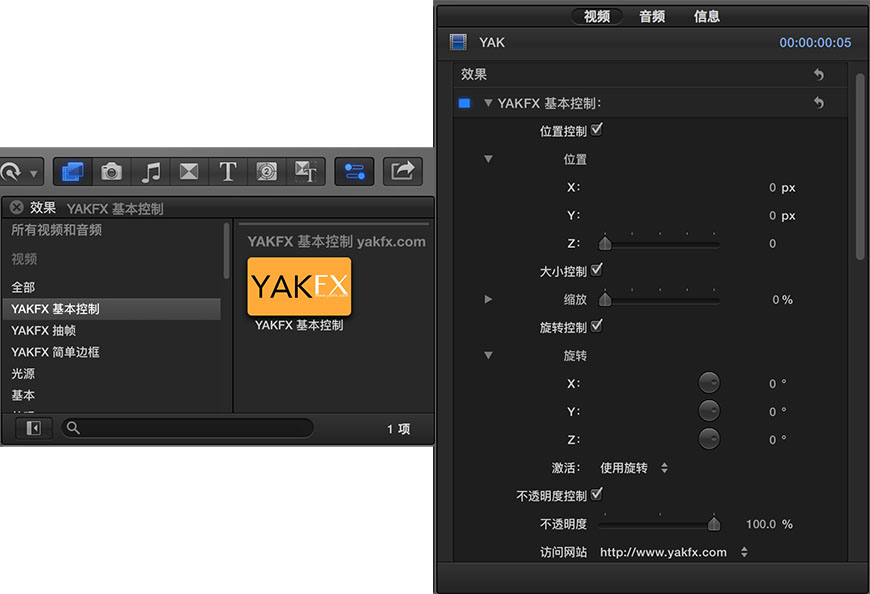870x594 pixels.
Task: Click the YAK clip film icon
Action: click(x=458, y=42)
